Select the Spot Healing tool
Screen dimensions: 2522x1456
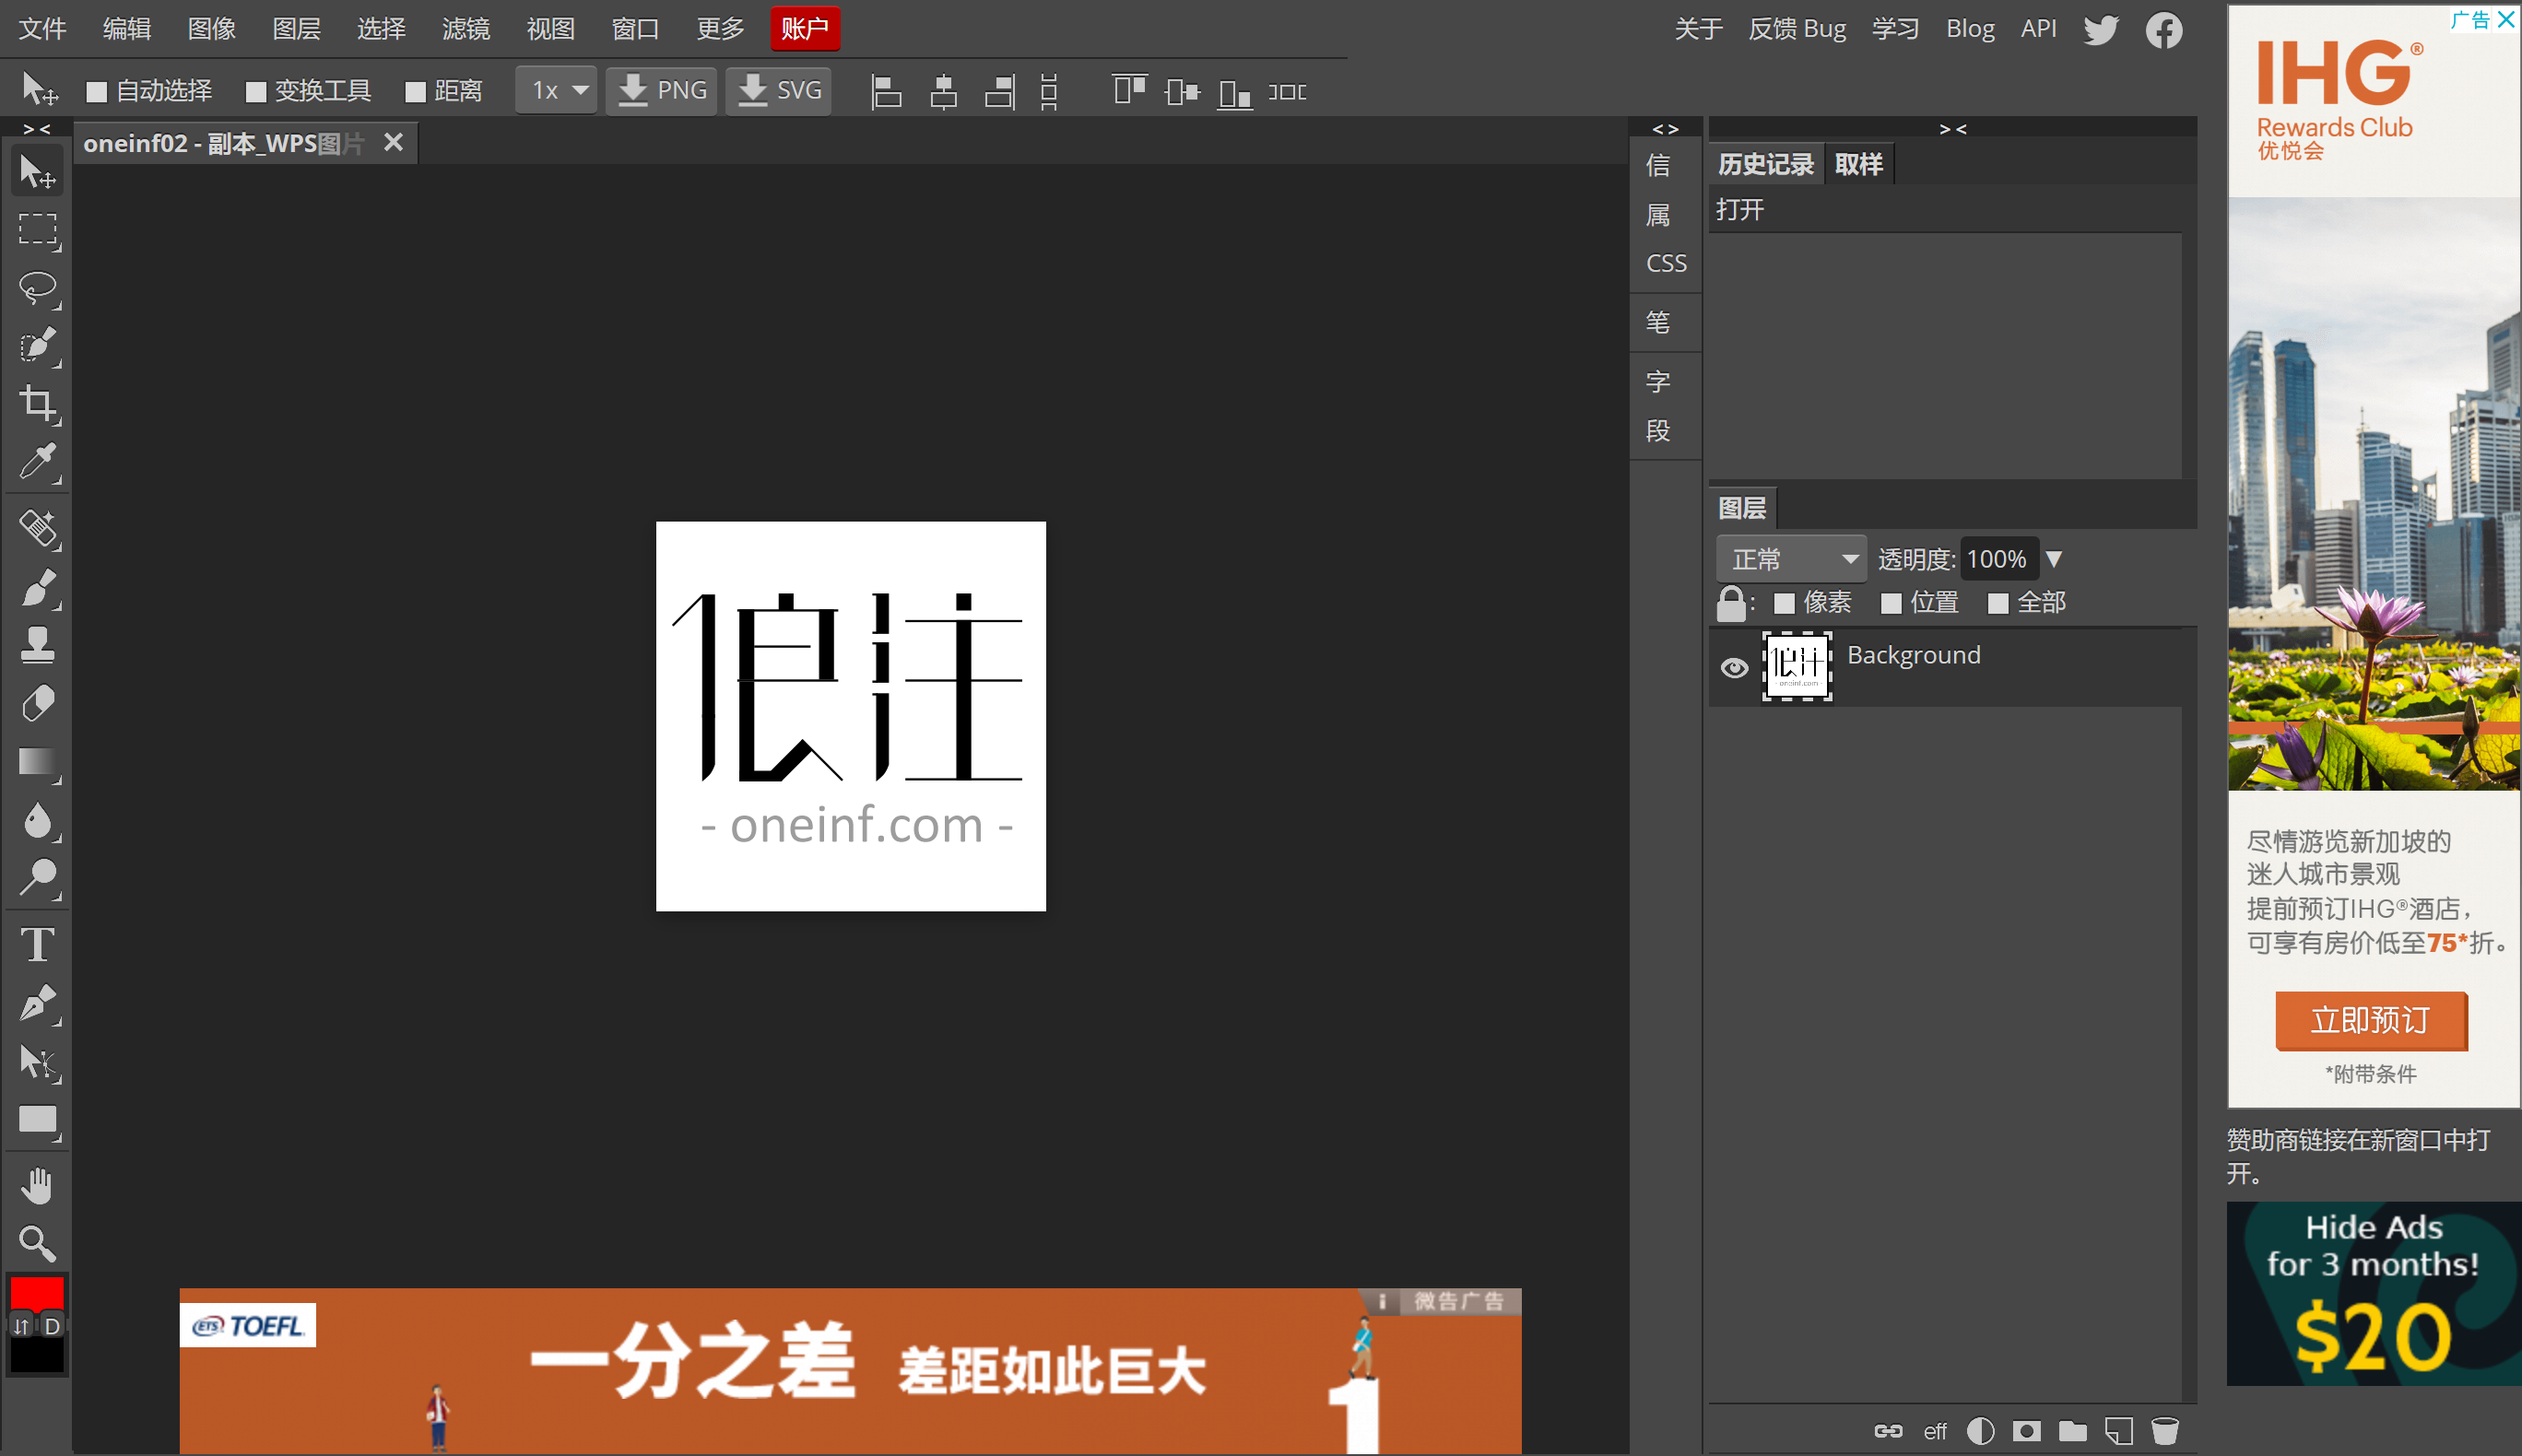click(x=38, y=528)
